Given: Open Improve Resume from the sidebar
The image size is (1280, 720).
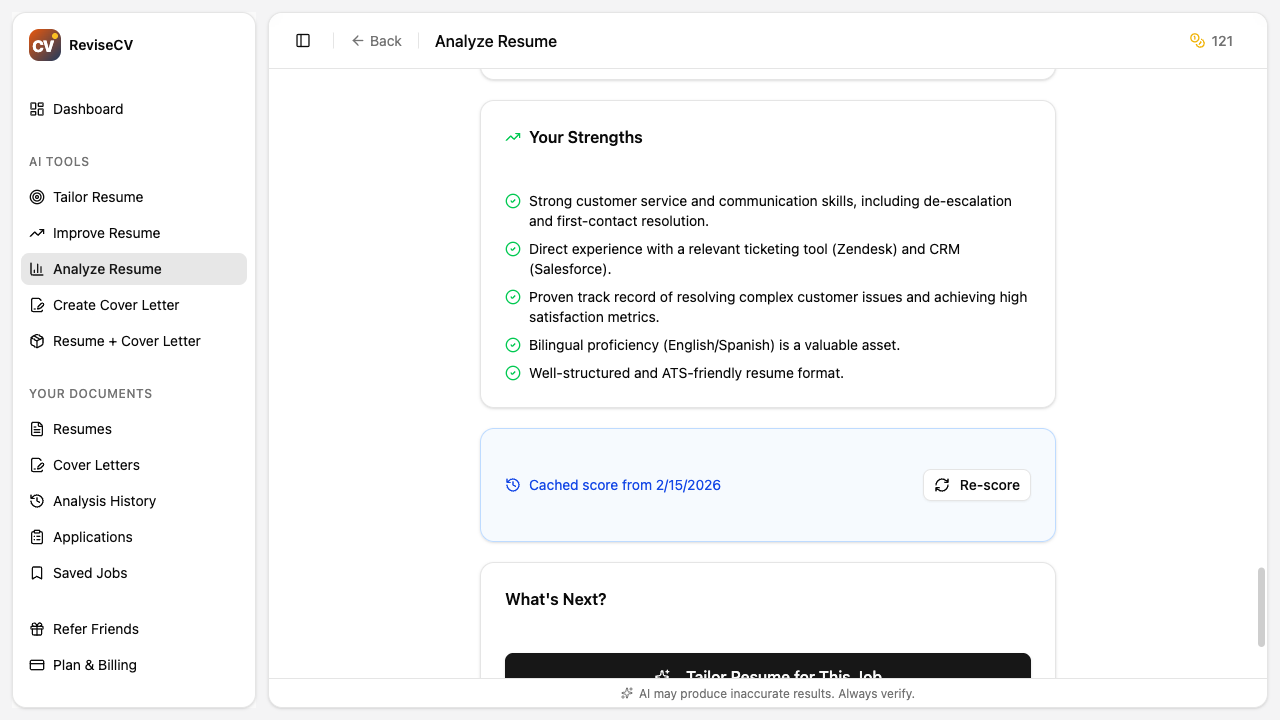Looking at the screenshot, I should (x=106, y=233).
